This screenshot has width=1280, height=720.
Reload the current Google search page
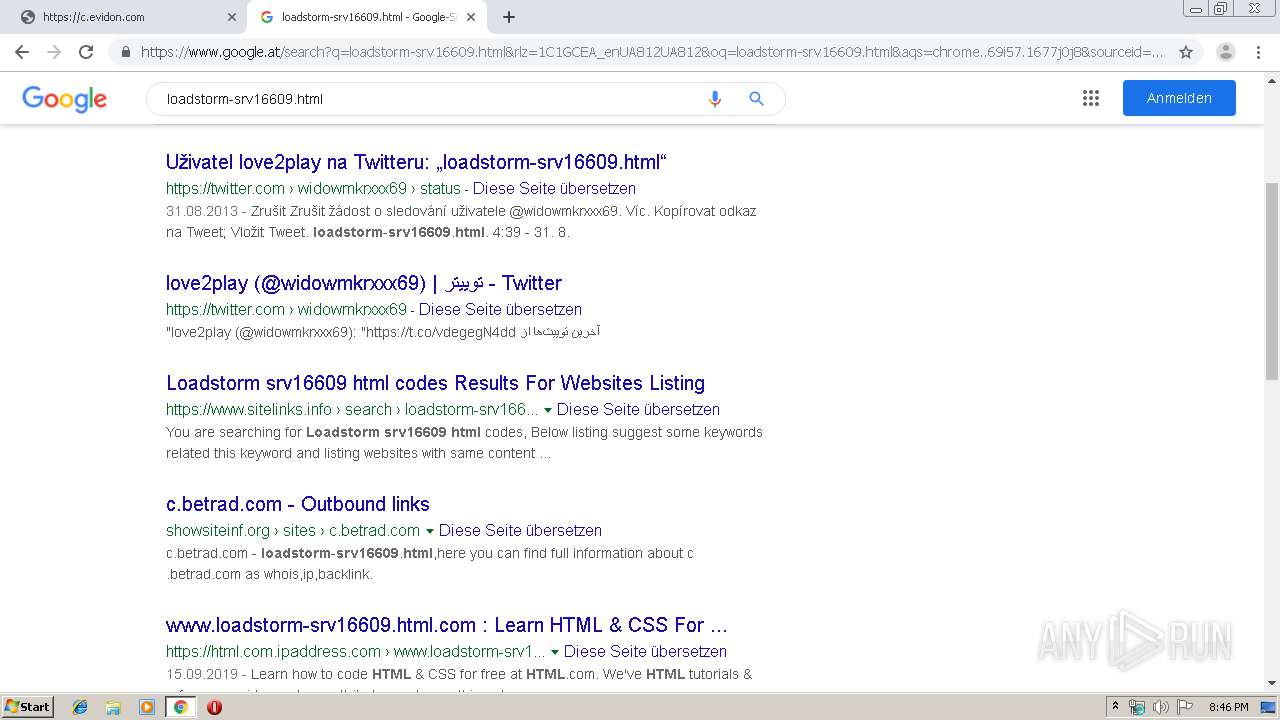[x=86, y=52]
